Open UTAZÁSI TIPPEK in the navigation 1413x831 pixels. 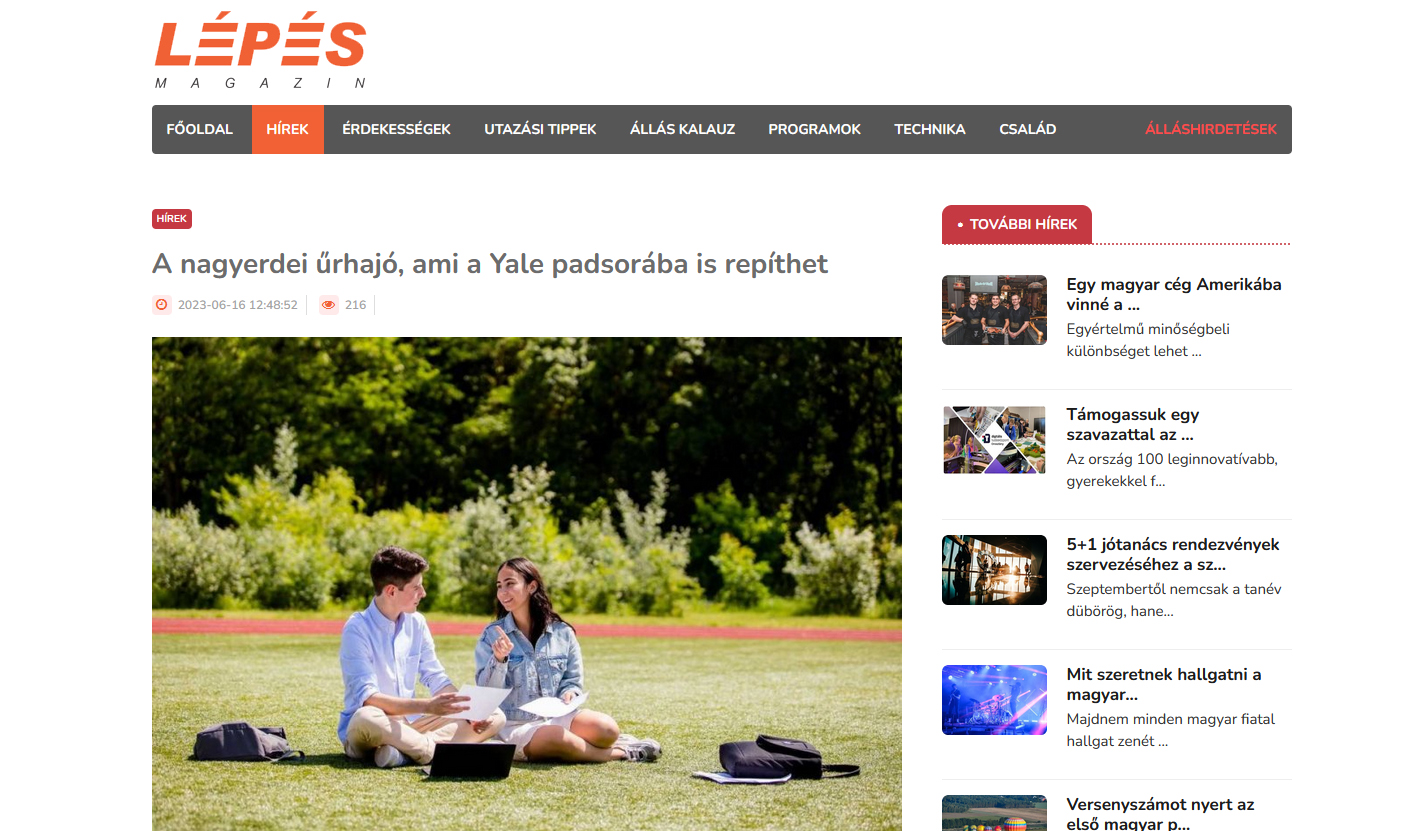(540, 129)
